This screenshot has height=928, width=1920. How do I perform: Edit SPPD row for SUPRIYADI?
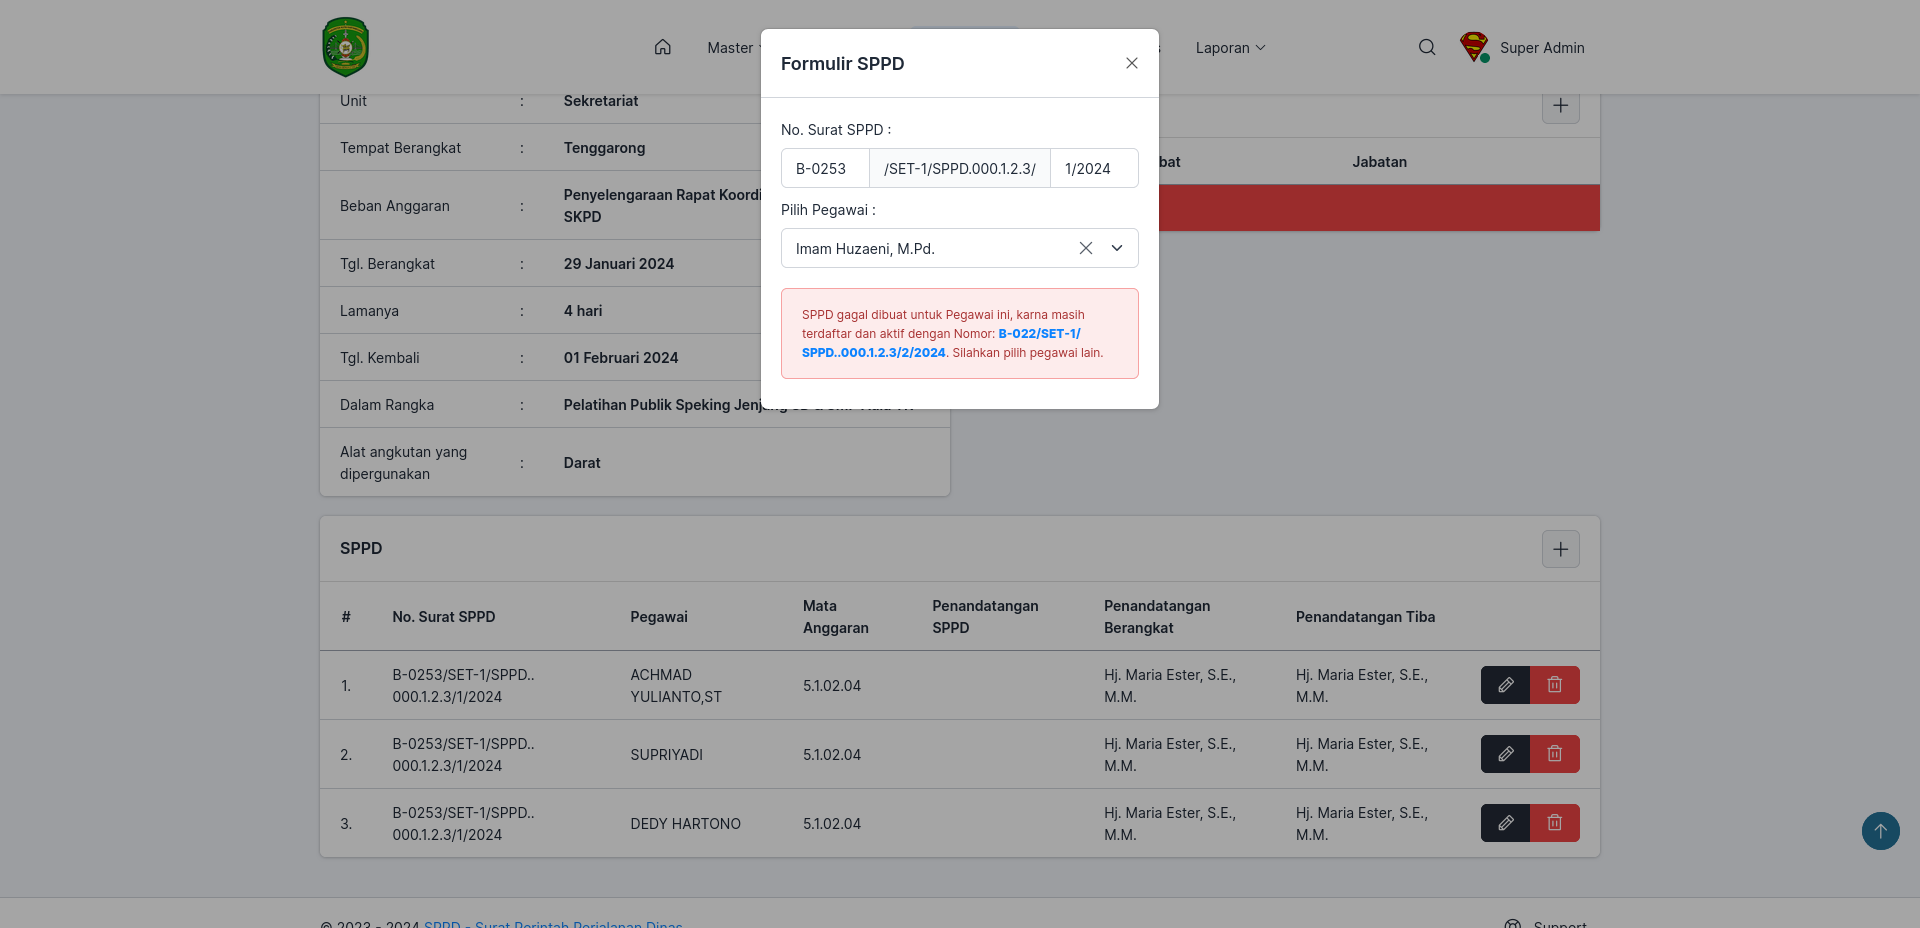(1505, 754)
